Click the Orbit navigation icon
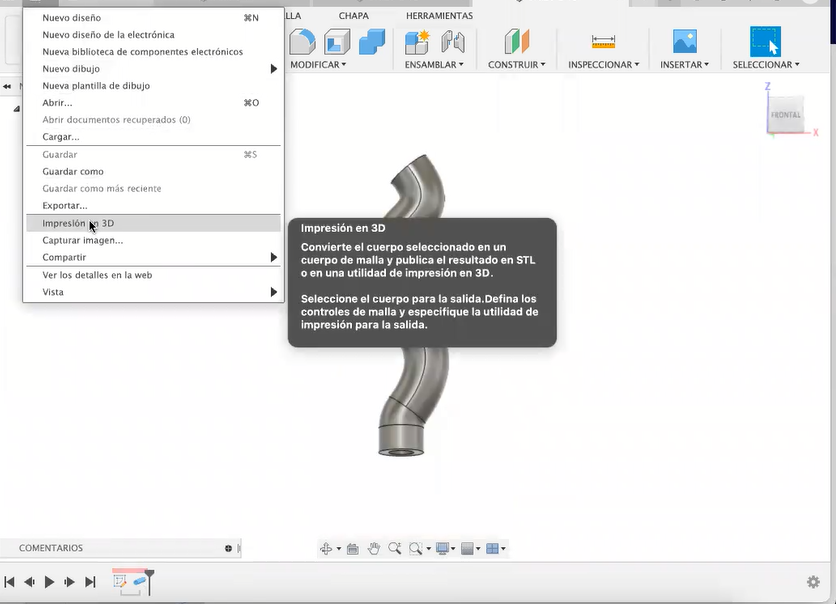836x604 pixels. tap(326, 549)
